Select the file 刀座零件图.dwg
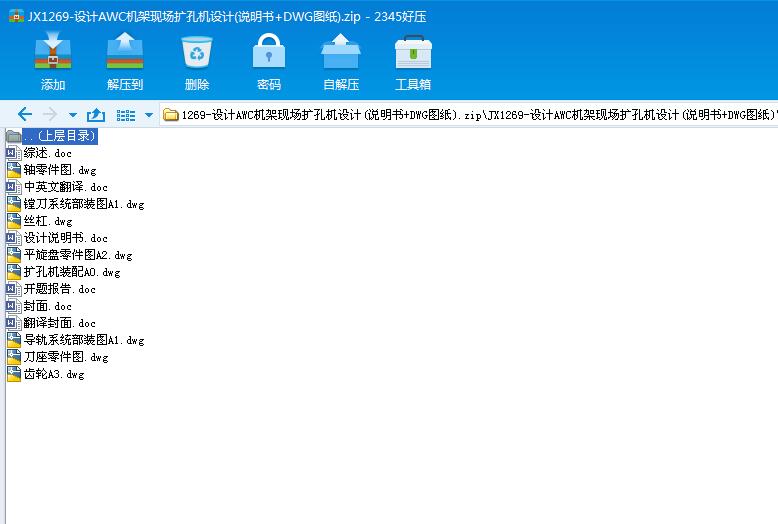This screenshot has width=778, height=524. point(66,356)
